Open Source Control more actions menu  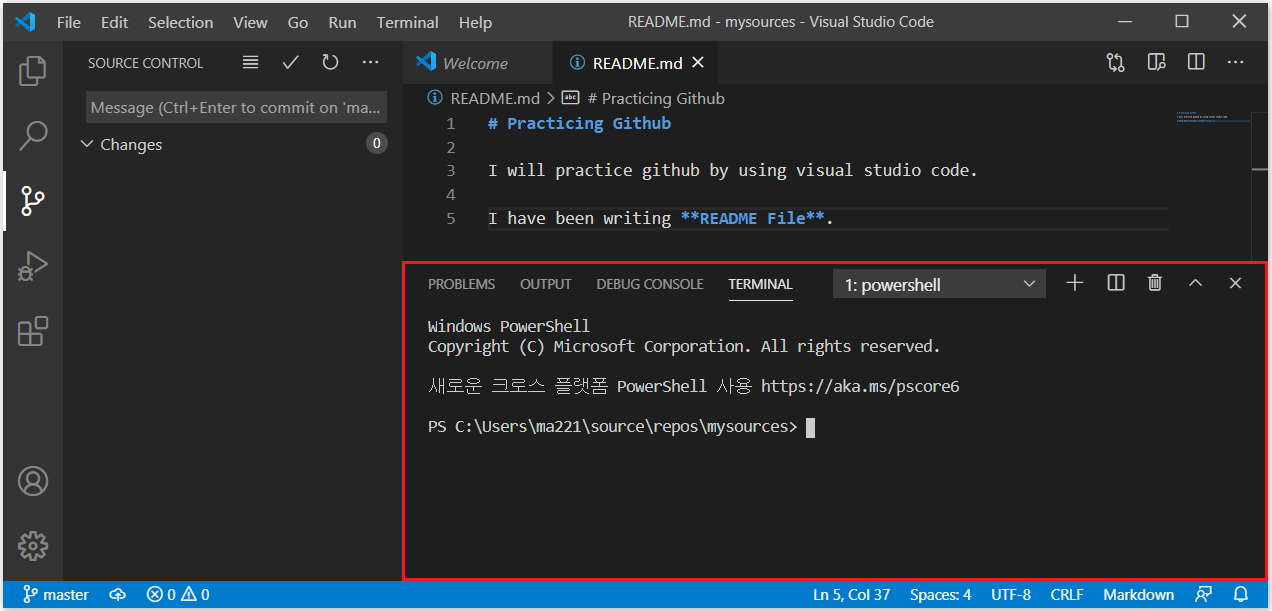[x=371, y=63]
